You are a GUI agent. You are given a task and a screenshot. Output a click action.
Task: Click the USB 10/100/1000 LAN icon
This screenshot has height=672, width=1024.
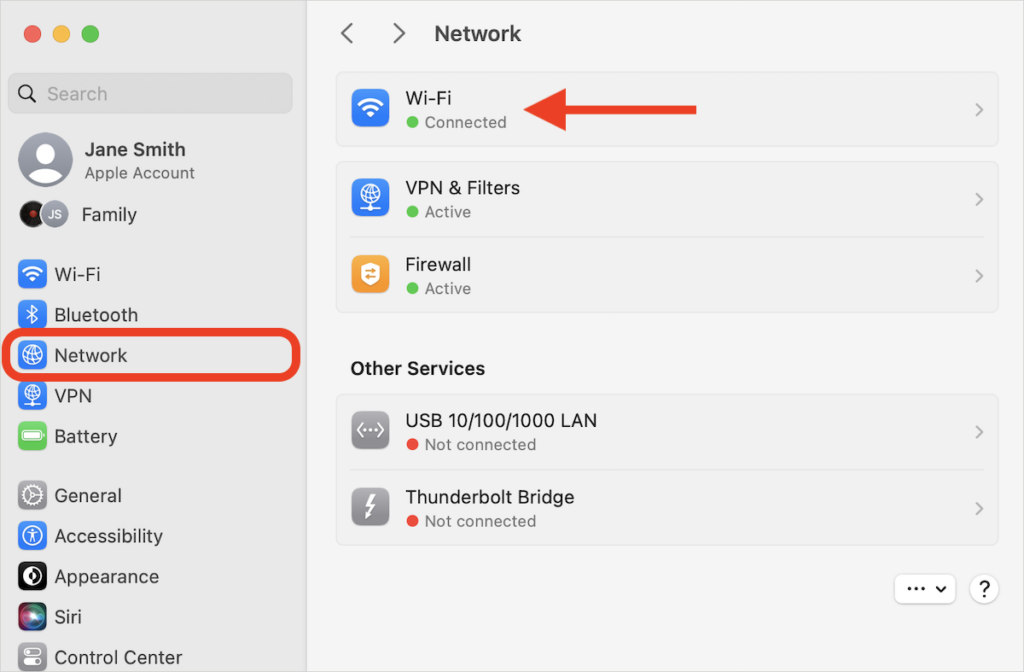pos(370,430)
